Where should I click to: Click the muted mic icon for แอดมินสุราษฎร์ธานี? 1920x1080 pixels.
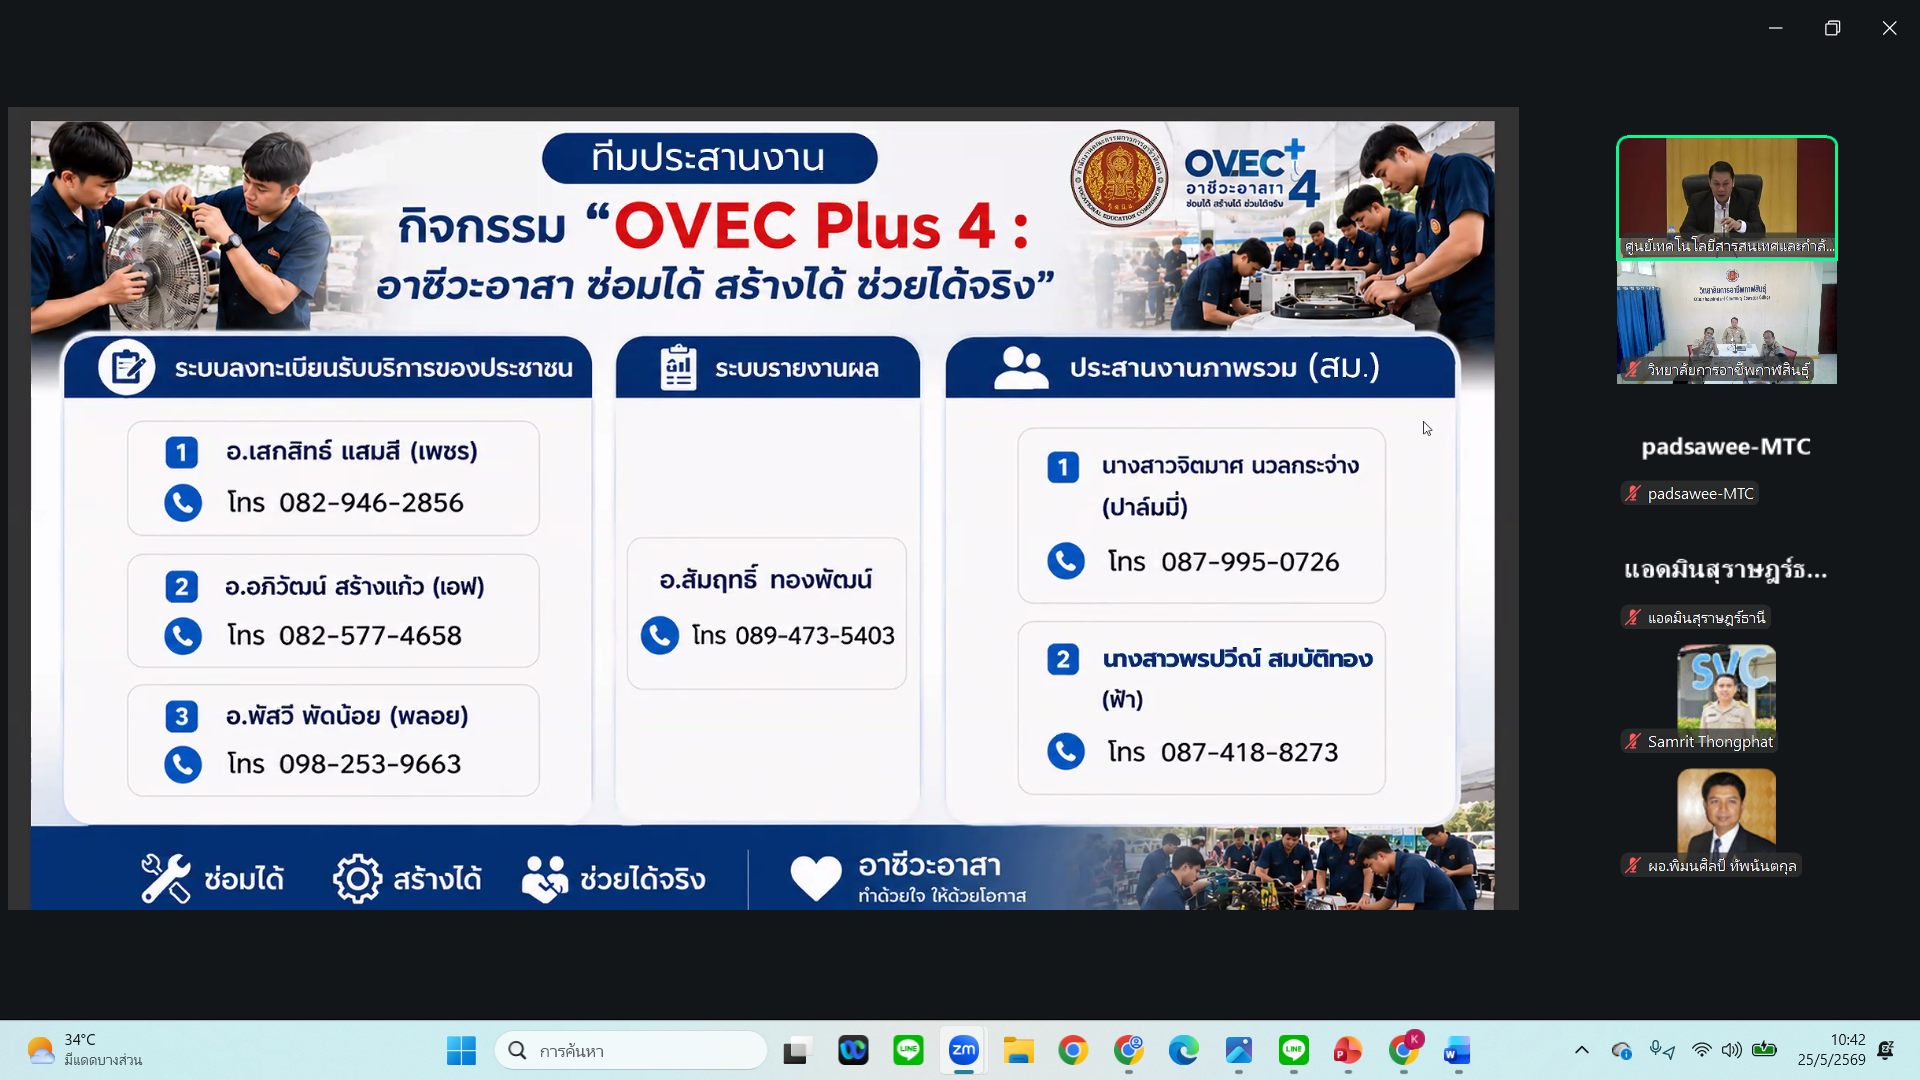point(1633,617)
